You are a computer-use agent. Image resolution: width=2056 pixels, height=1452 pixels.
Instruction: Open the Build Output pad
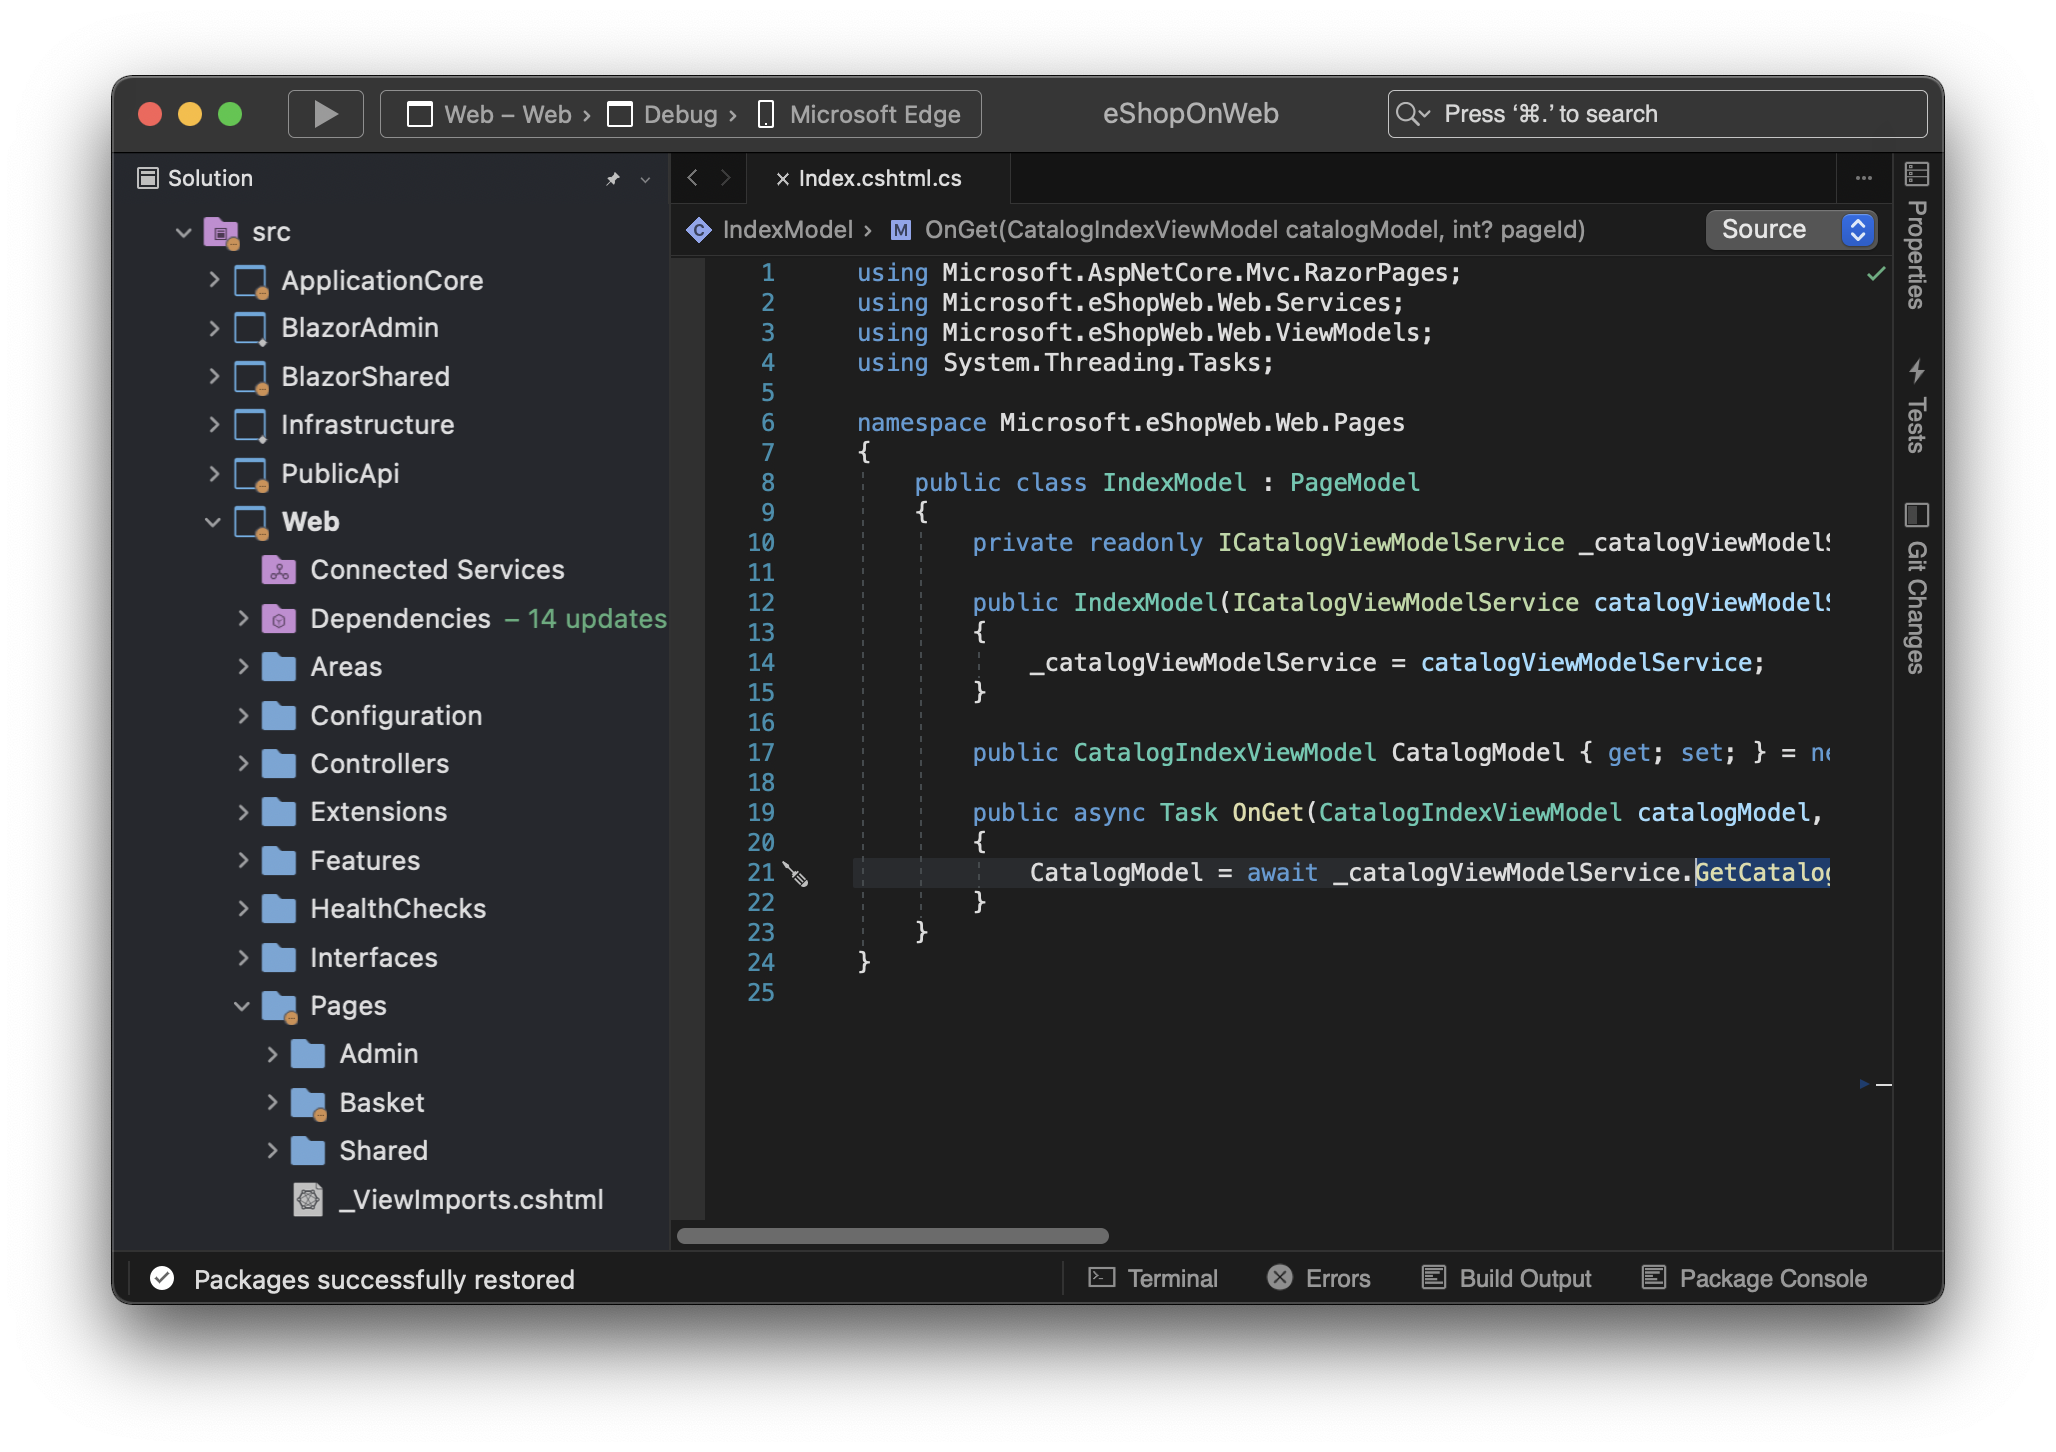[1505, 1278]
